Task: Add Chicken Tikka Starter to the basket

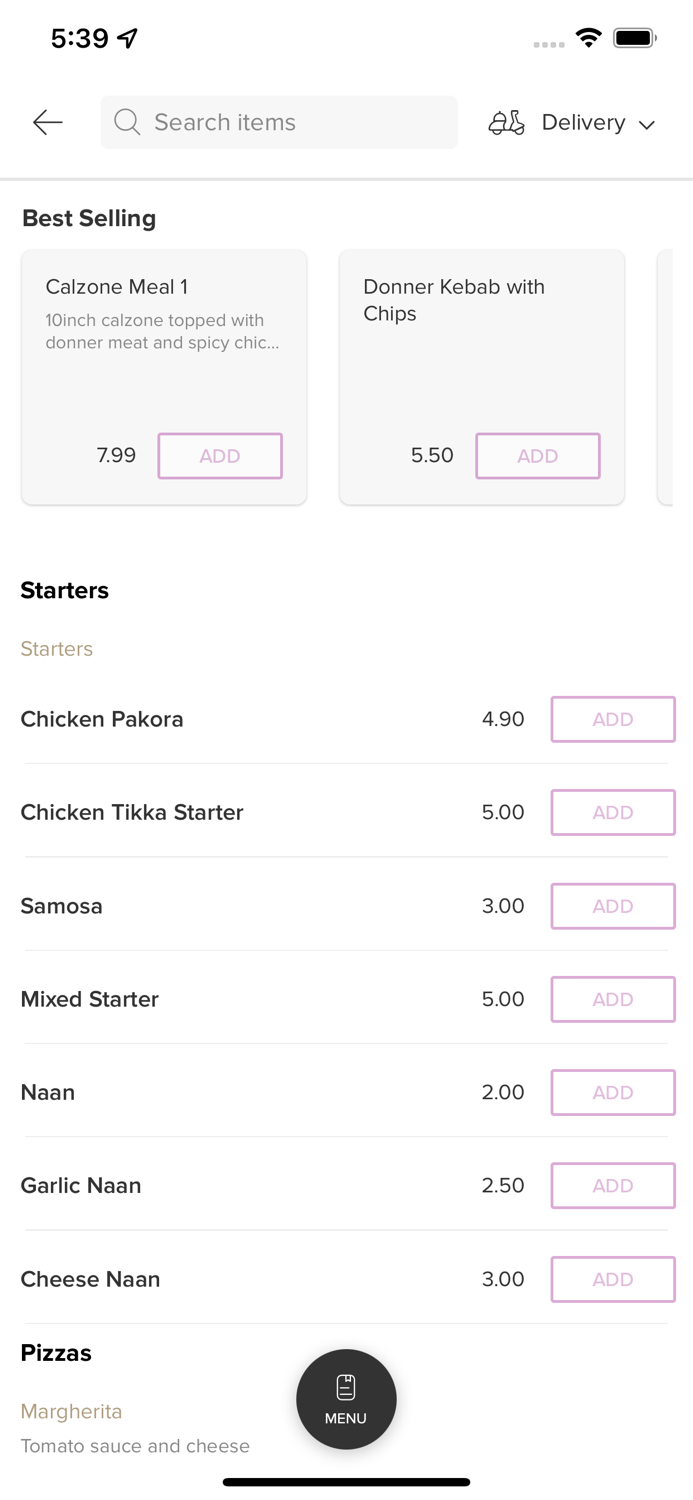Action: tap(612, 812)
